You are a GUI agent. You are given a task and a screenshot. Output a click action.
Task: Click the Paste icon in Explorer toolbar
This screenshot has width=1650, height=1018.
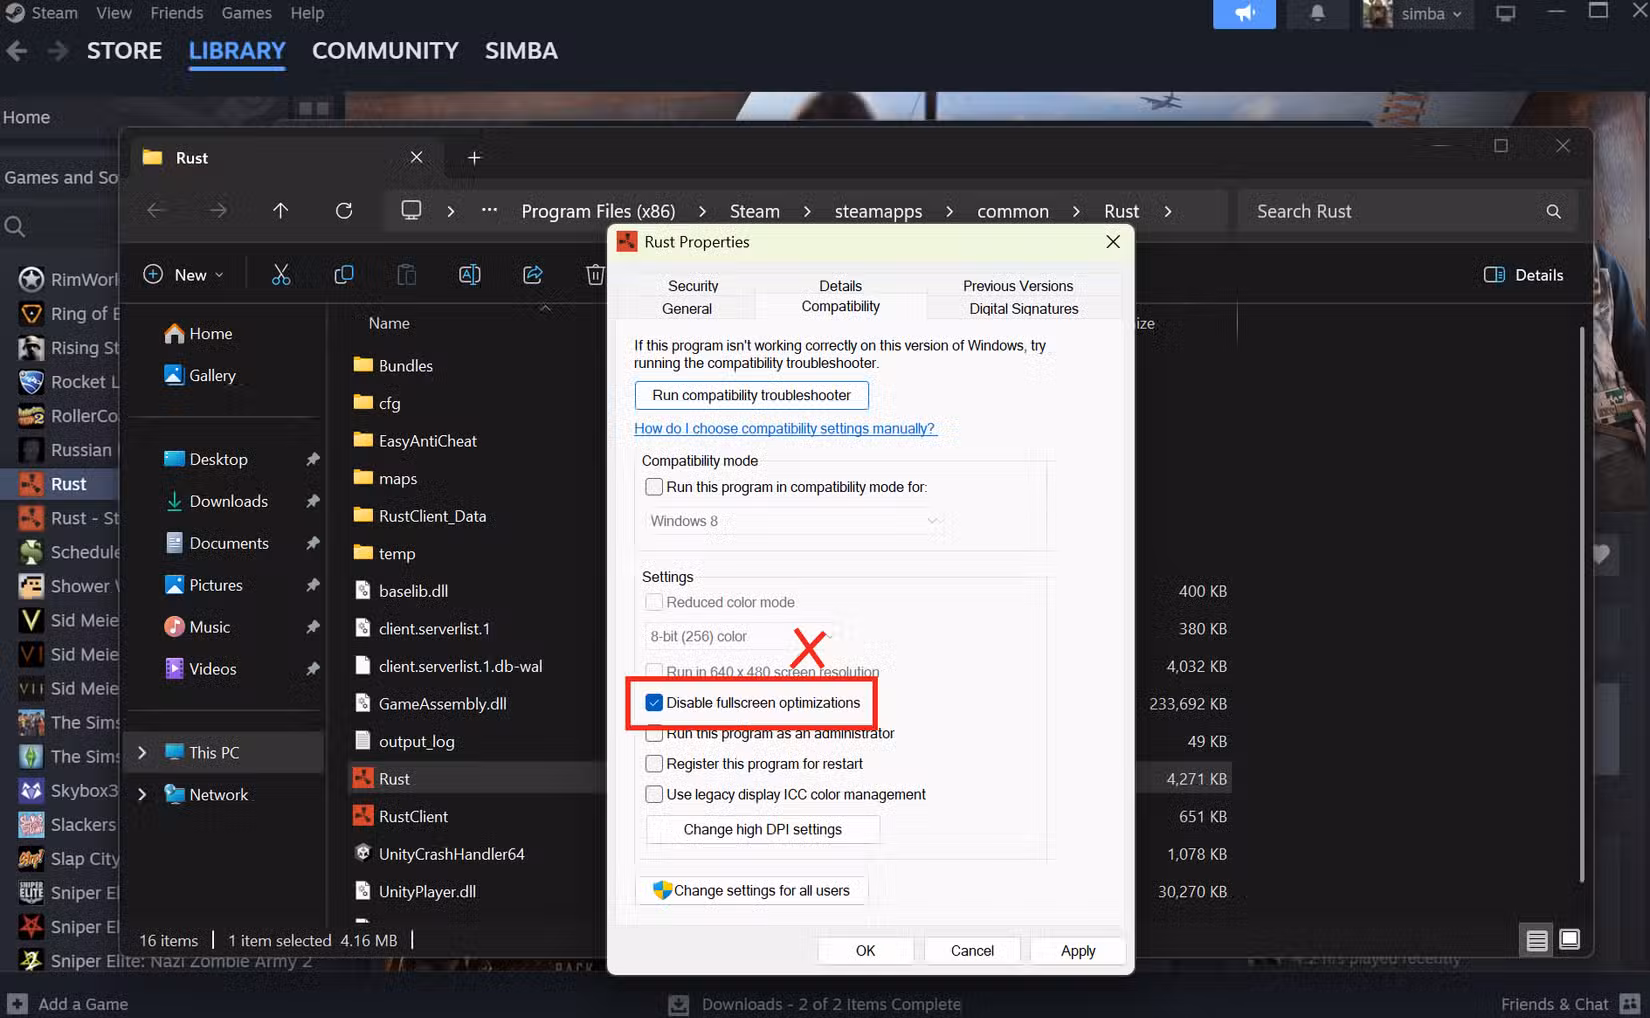pos(406,275)
